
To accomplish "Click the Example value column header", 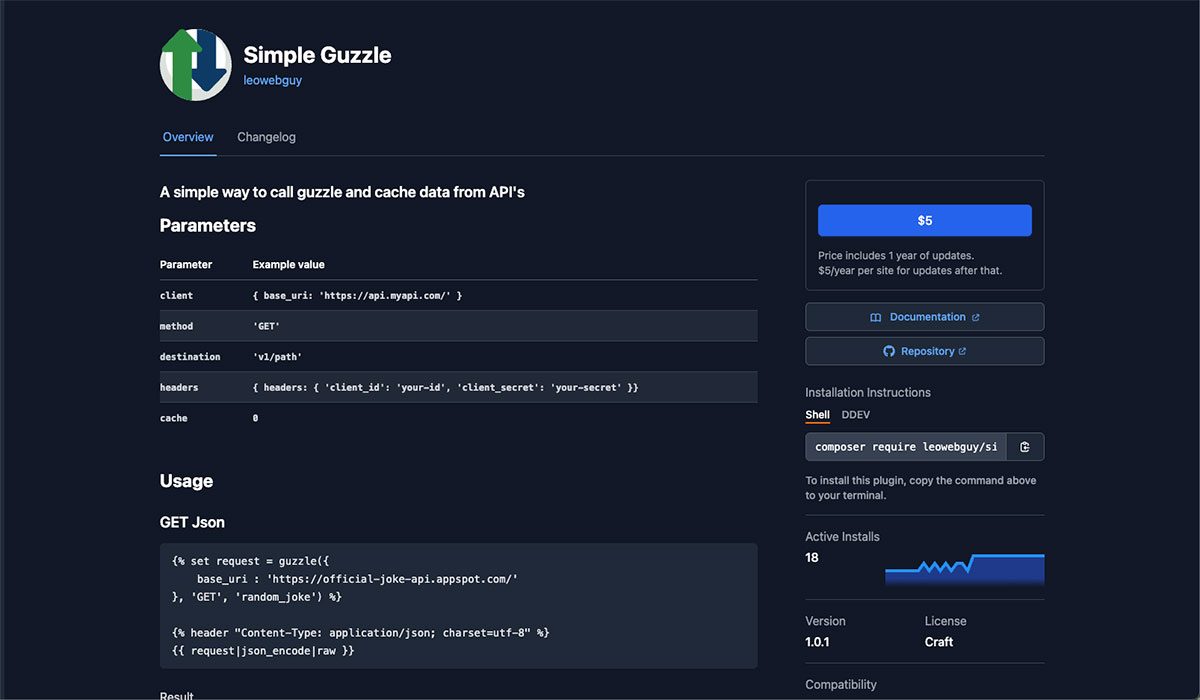I will tap(288, 265).
